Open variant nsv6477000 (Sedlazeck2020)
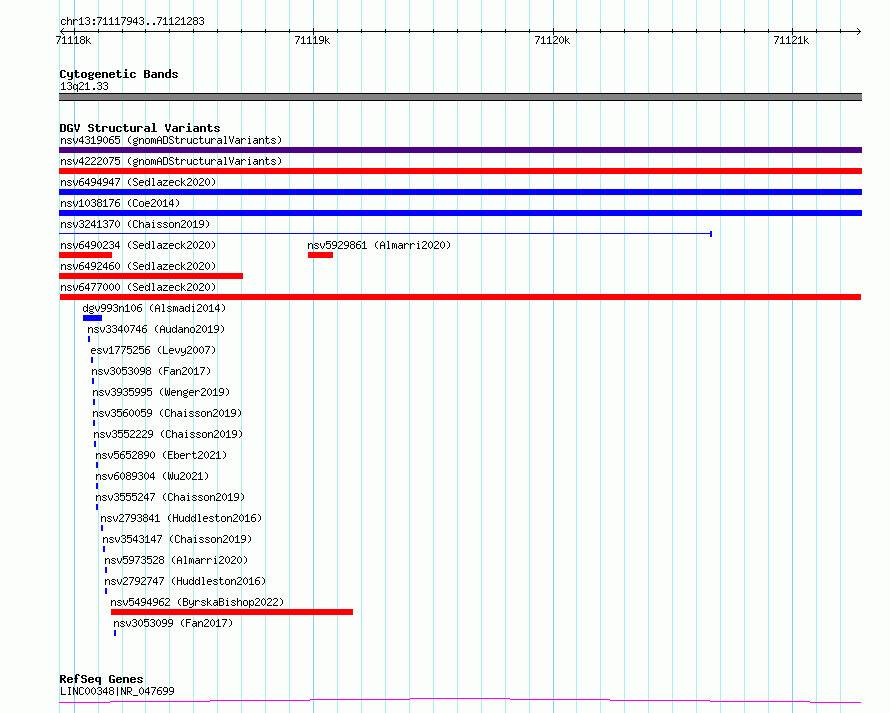Screen dimensions: 890x713 (x=138, y=287)
